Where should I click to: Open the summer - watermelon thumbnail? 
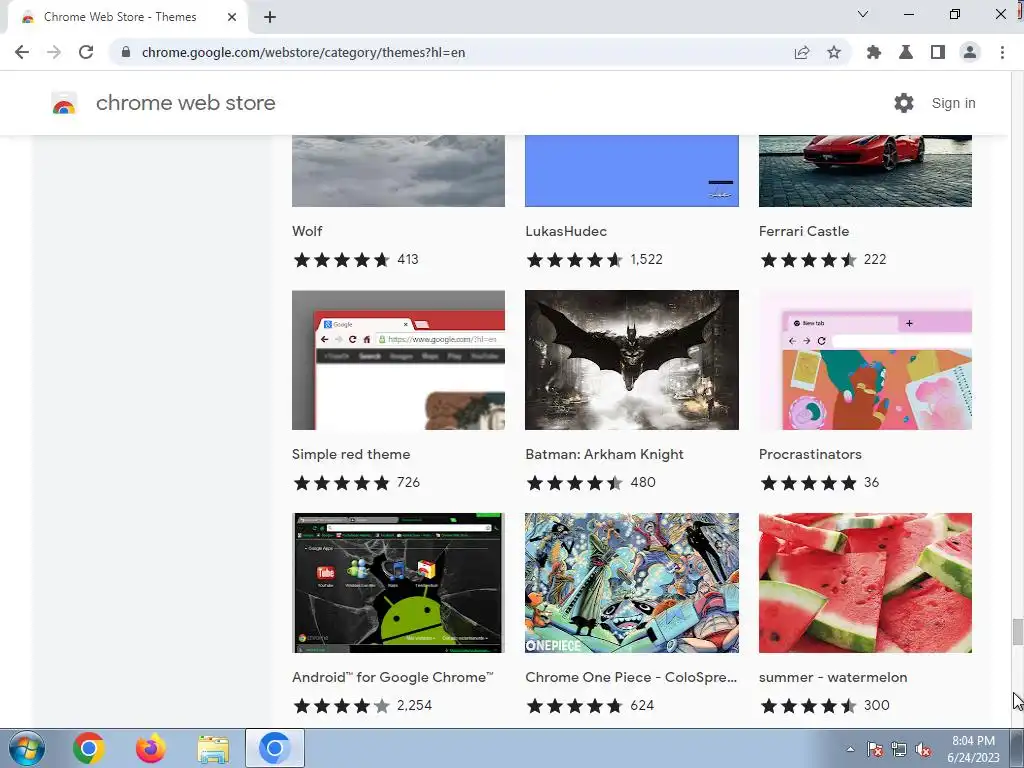coord(865,583)
